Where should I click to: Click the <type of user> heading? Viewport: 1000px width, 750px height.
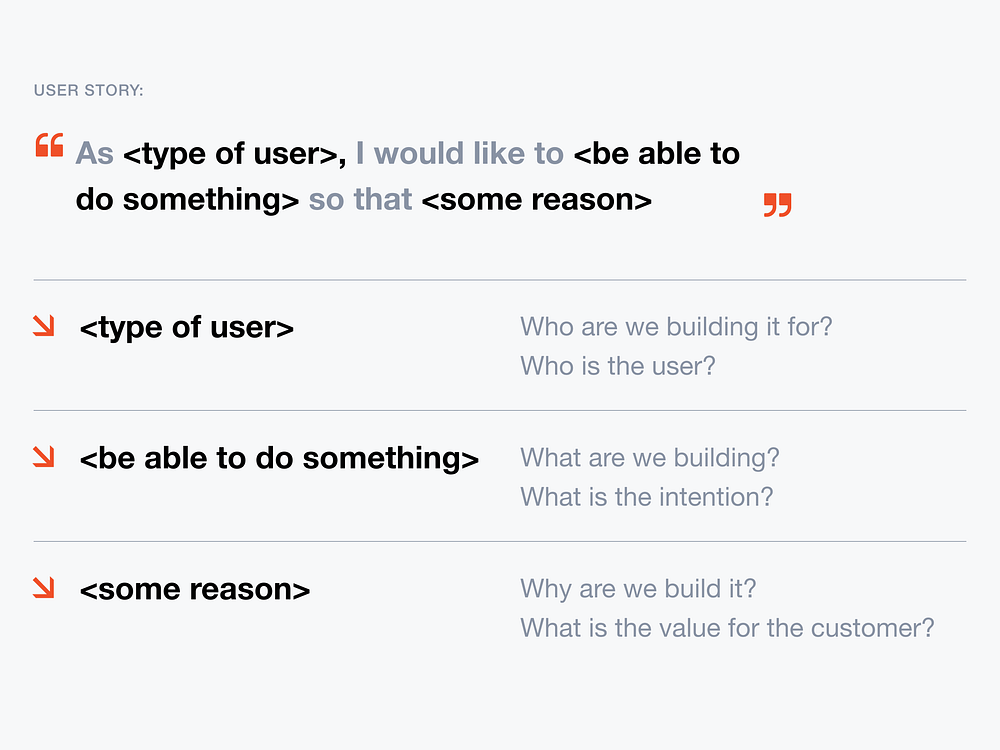(x=187, y=328)
